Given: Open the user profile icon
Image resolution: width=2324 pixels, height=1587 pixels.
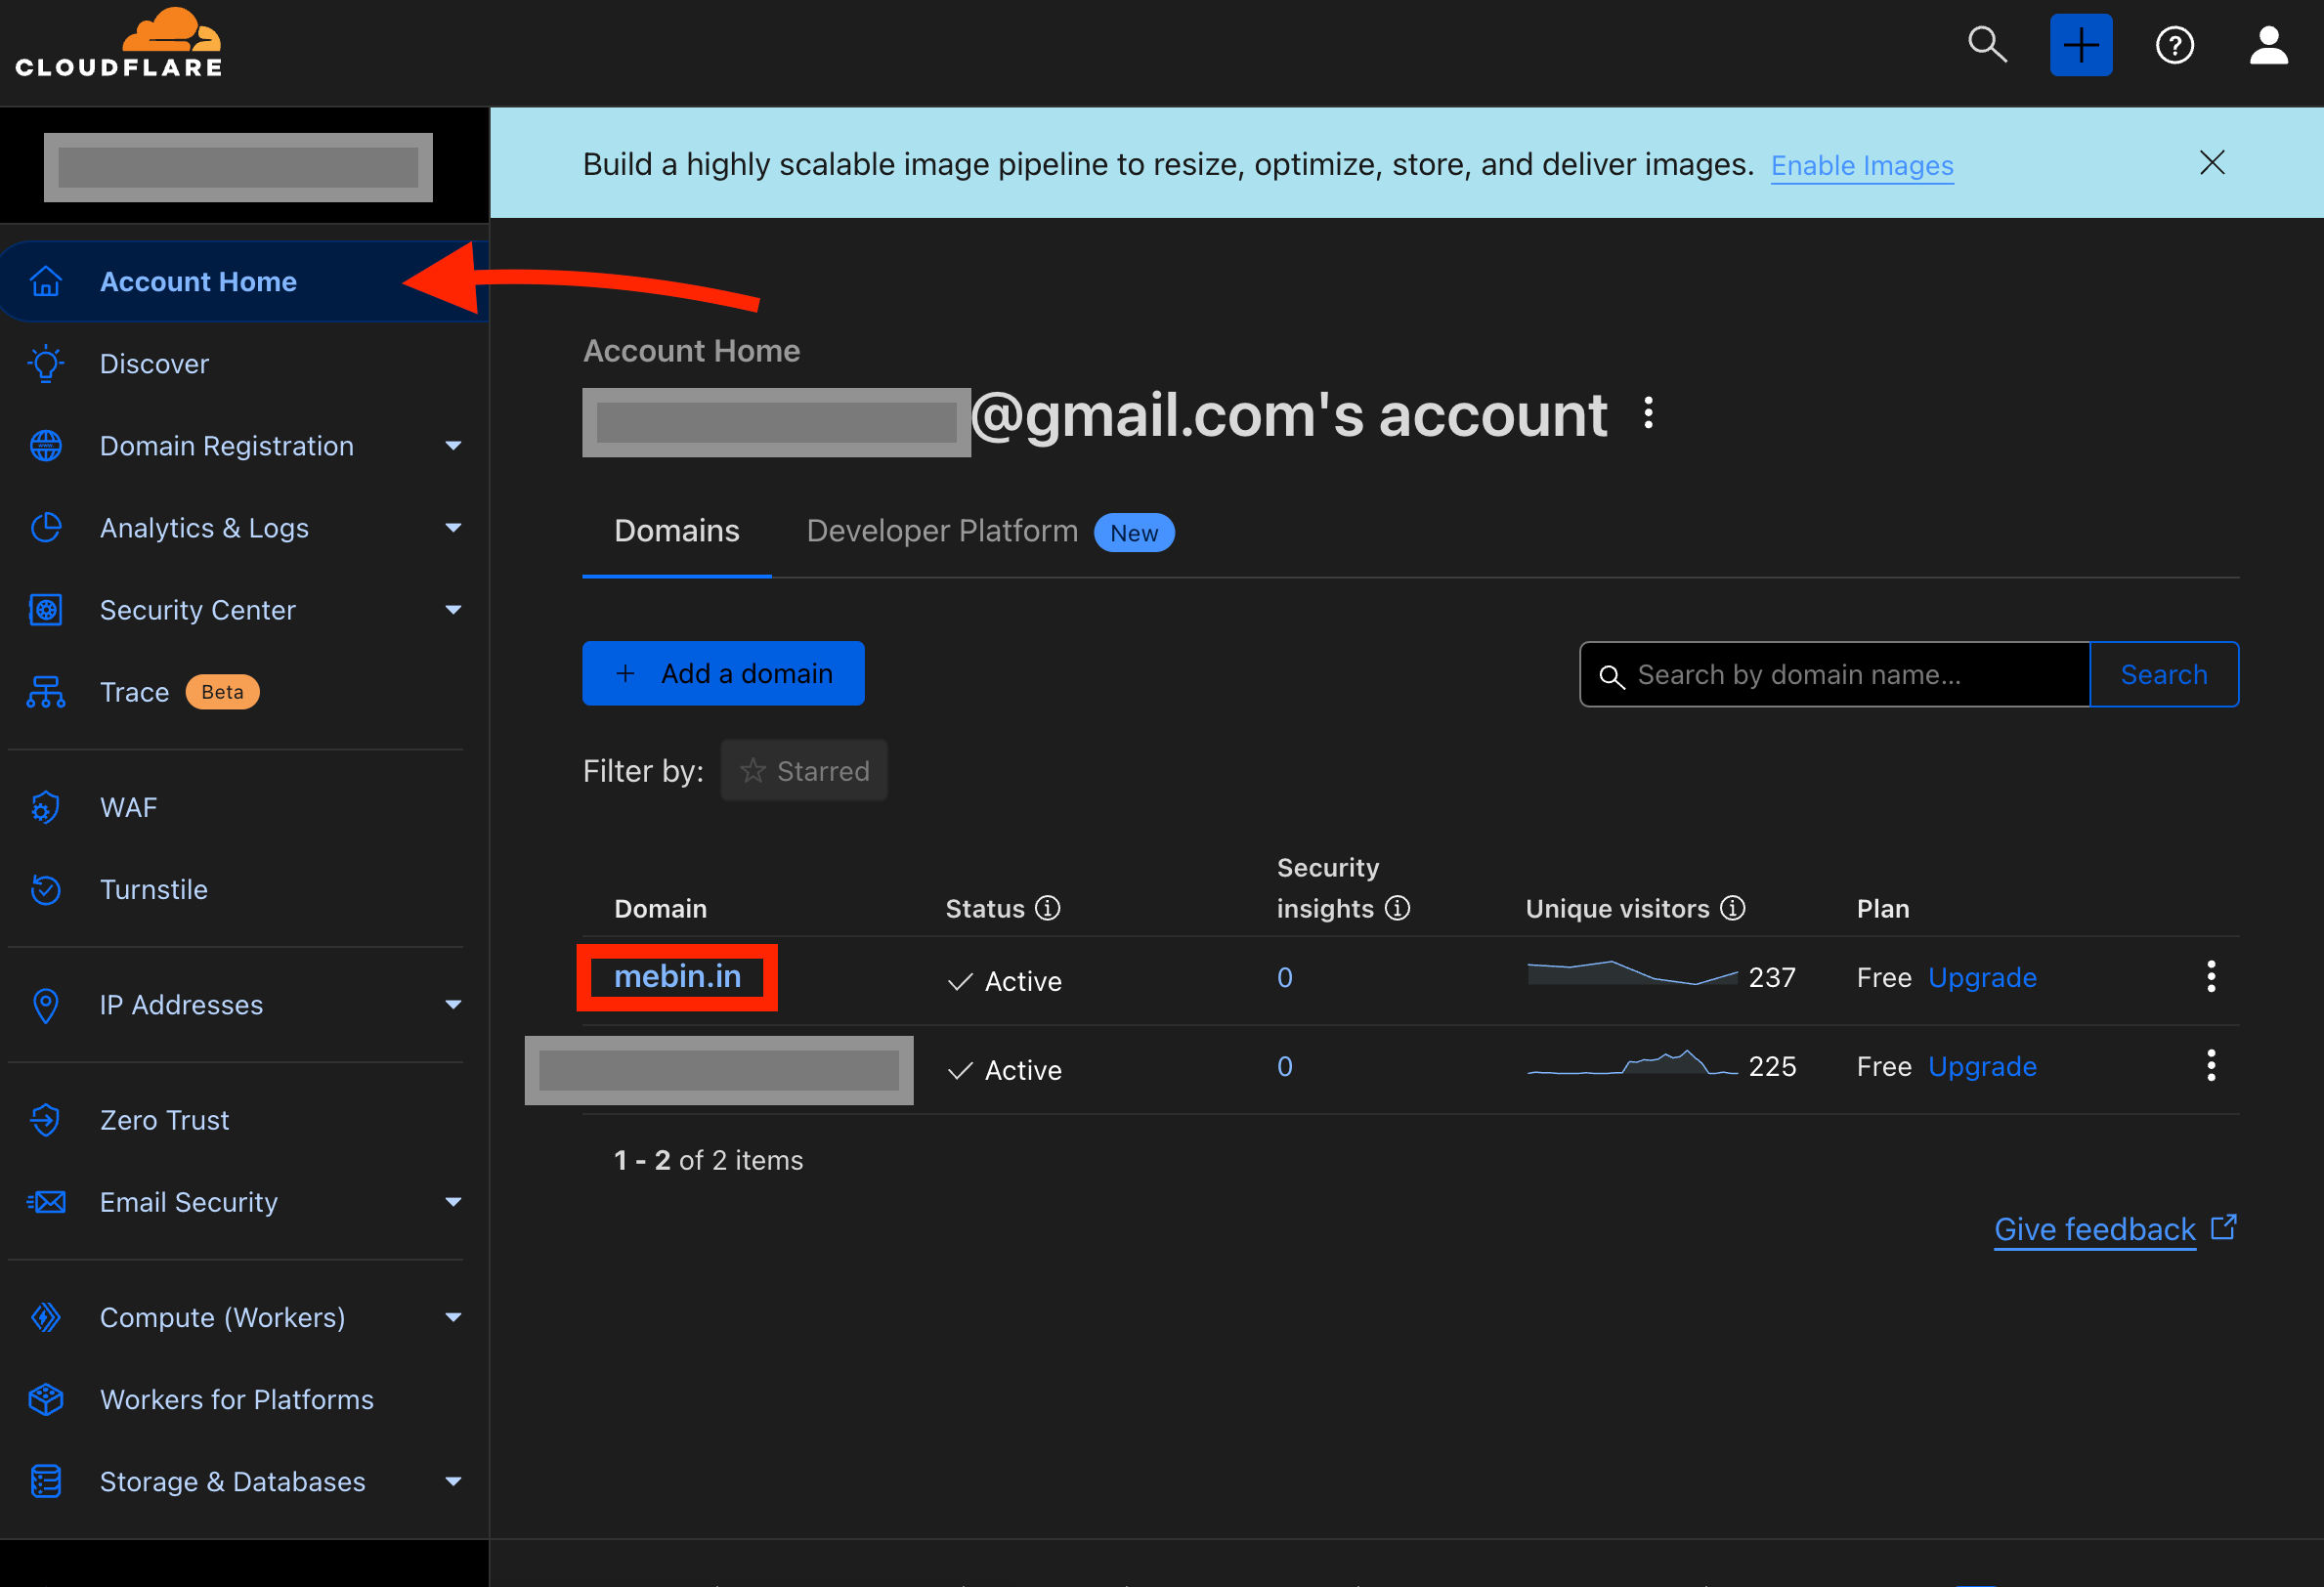Looking at the screenshot, I should [x=2268, y=45].
